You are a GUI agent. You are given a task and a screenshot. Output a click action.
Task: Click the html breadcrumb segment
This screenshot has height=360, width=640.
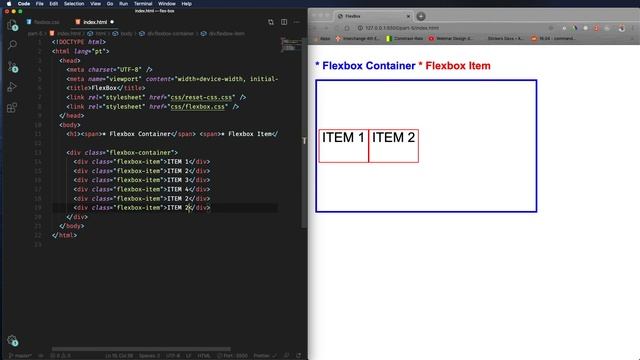pos(97,33)
